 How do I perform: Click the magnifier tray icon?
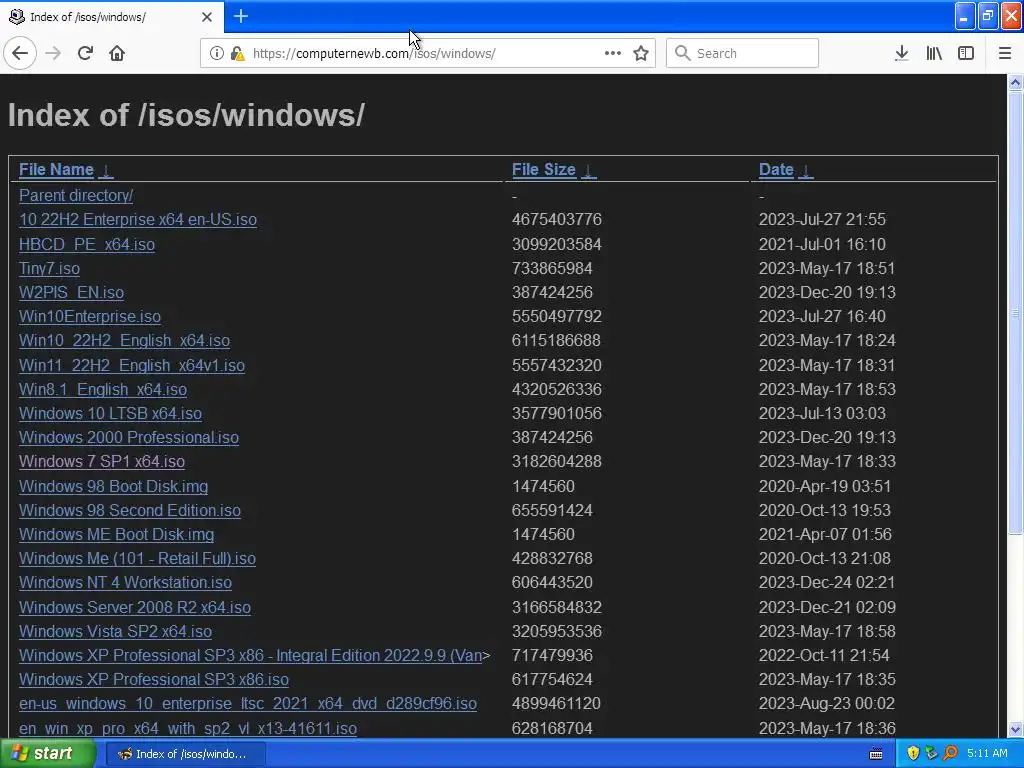[x=950, y=753]
